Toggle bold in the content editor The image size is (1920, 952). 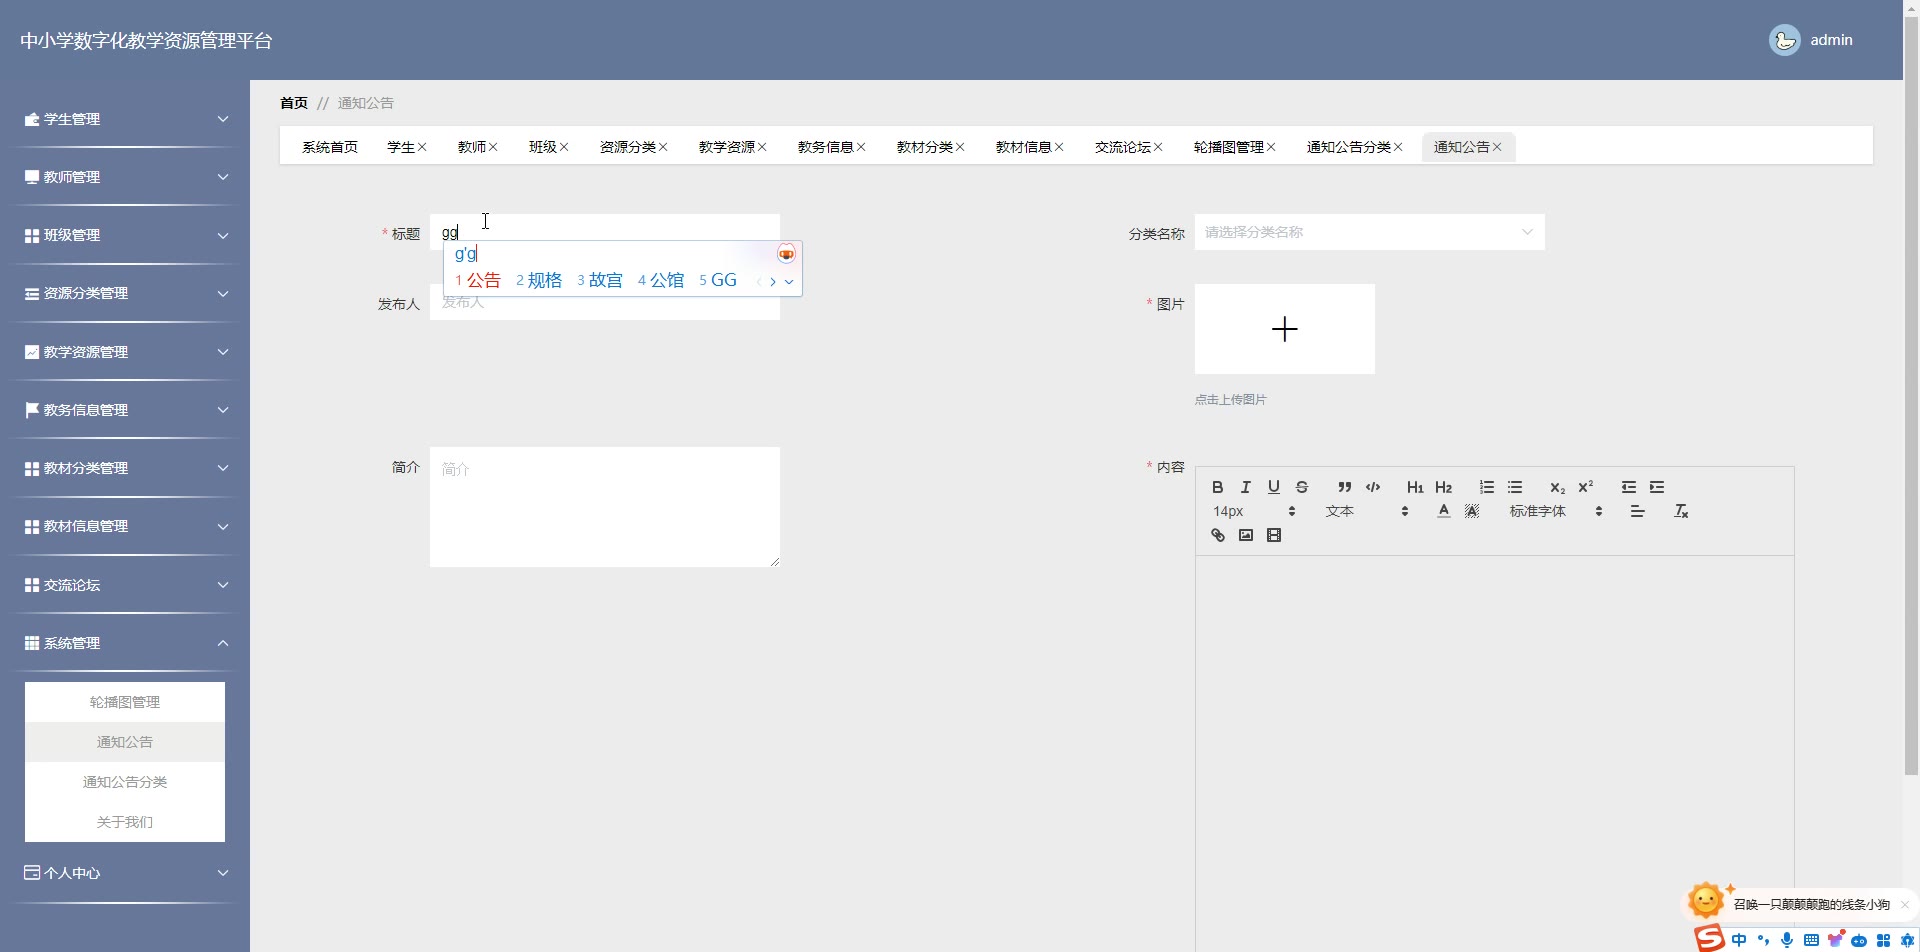(1217, 487)
